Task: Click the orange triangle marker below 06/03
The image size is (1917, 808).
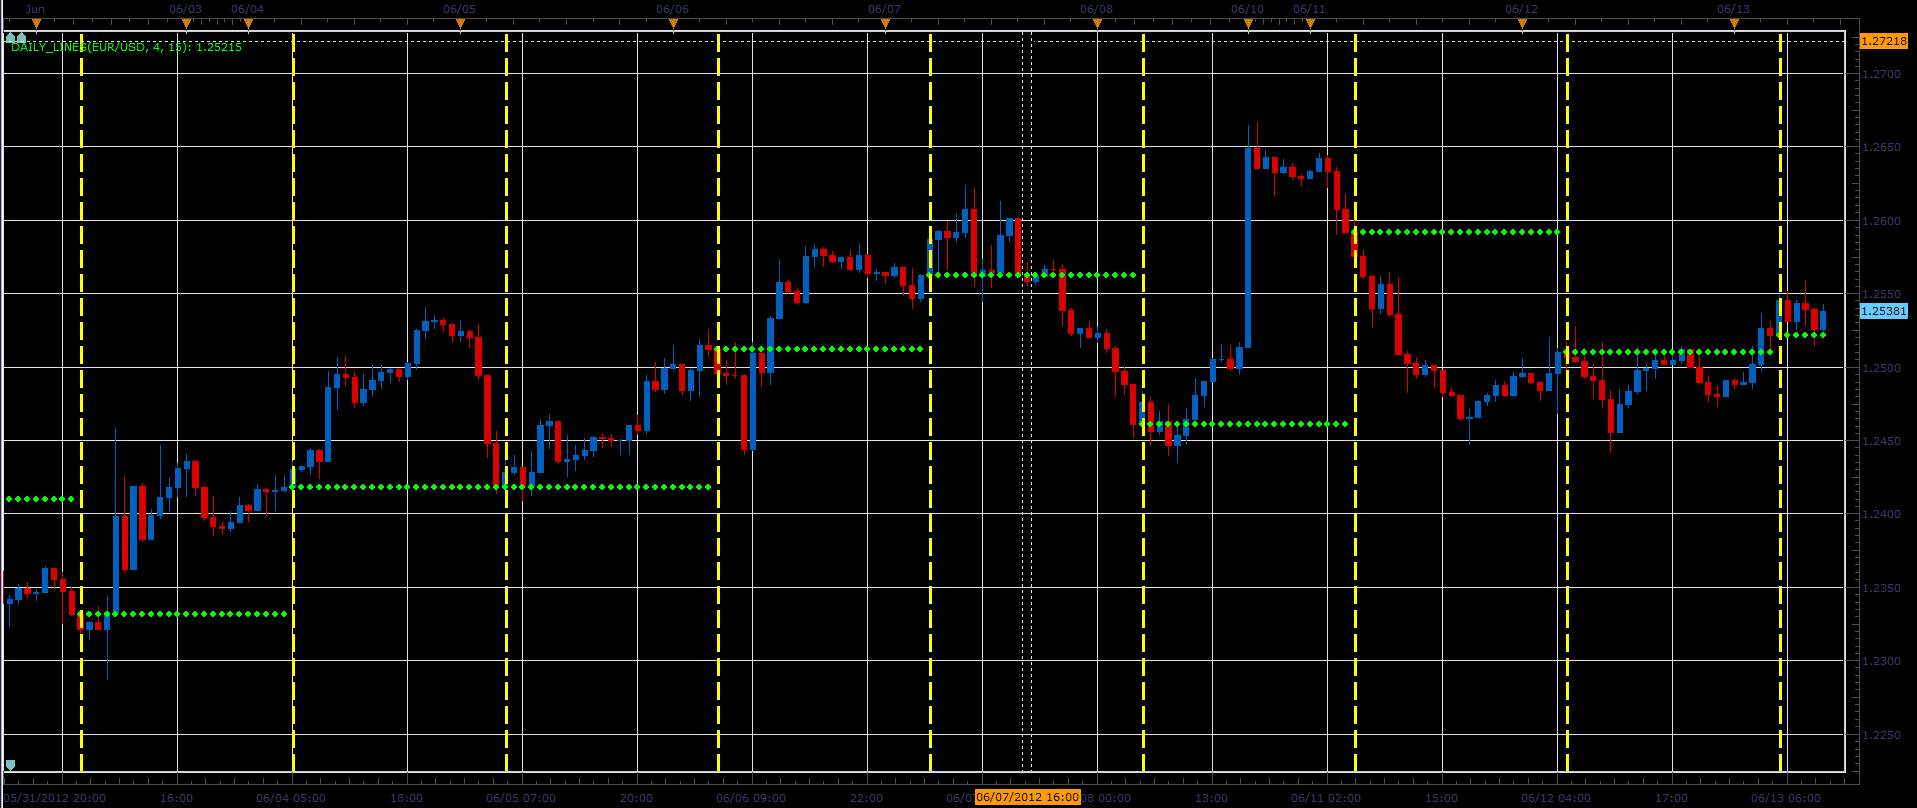Action: [x=186, y=24]
